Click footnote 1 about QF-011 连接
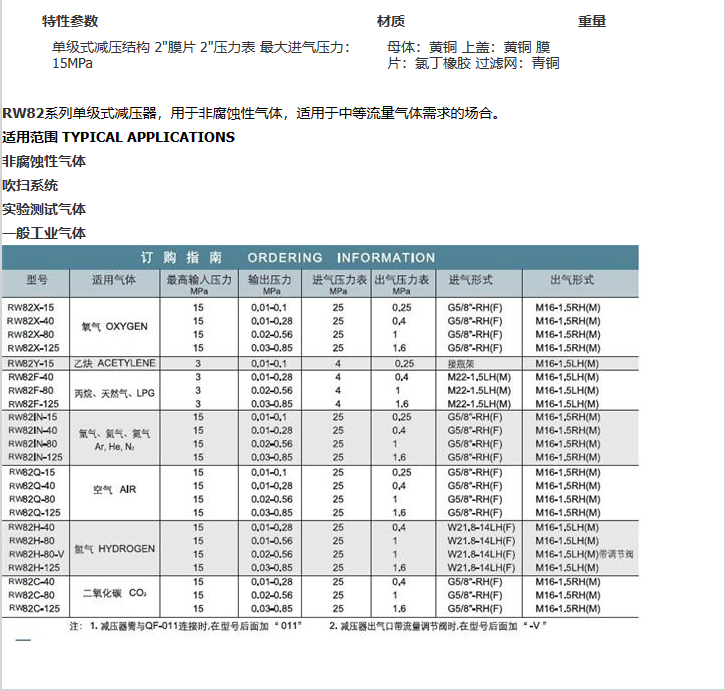The image size is (726, 691). 195,626
